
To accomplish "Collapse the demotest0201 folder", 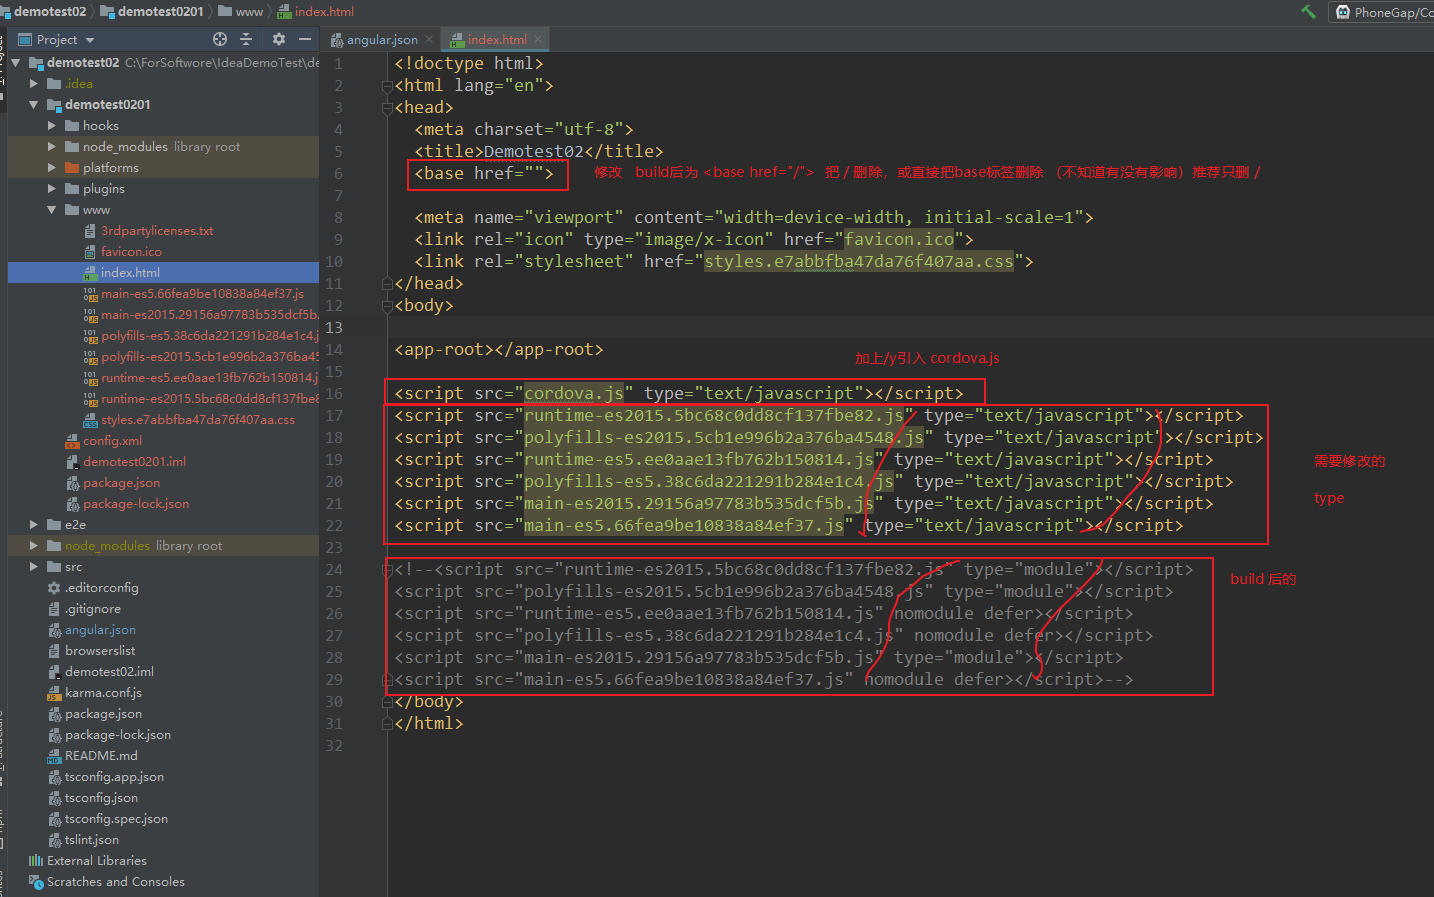I will click(34, 104).
